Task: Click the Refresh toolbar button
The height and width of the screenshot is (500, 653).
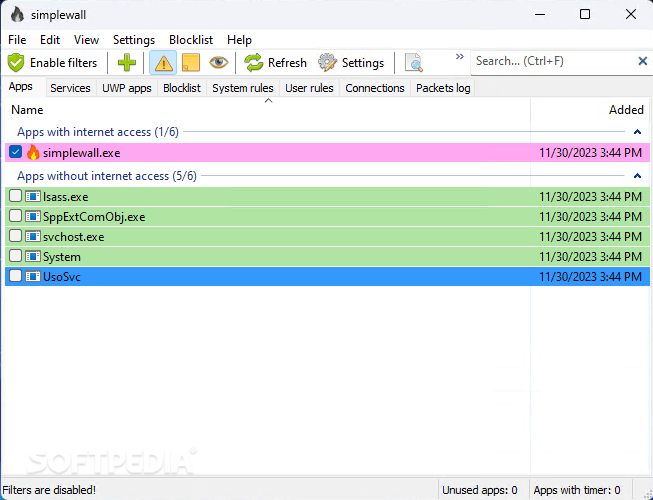Action: [275, 63]
